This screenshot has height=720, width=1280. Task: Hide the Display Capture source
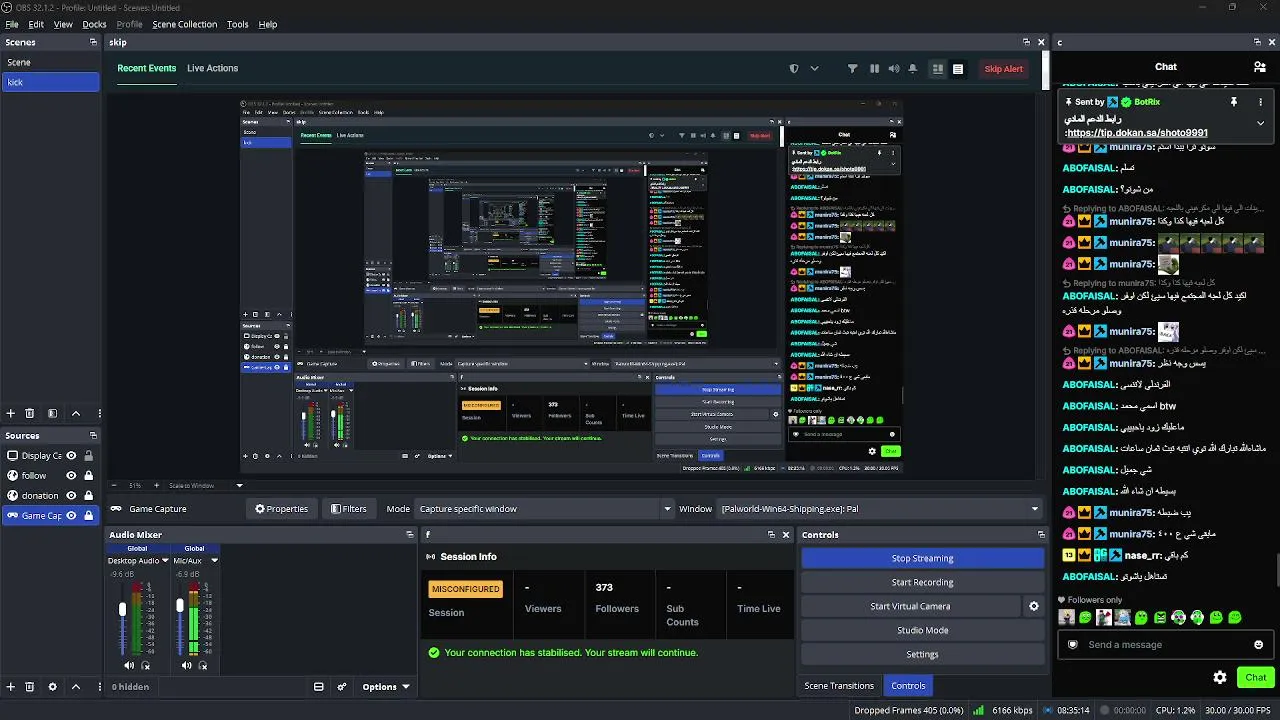(71, 456)
